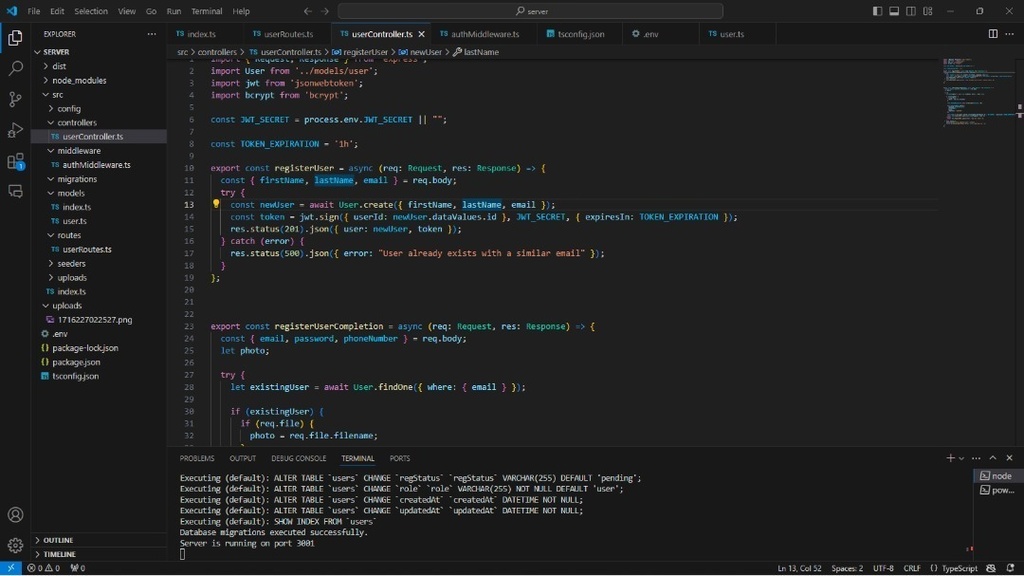Viewport: 1024px width, 576px height.
Task: Open the editor More Actions ellipsis
Action: click(x=1009, y=34)
